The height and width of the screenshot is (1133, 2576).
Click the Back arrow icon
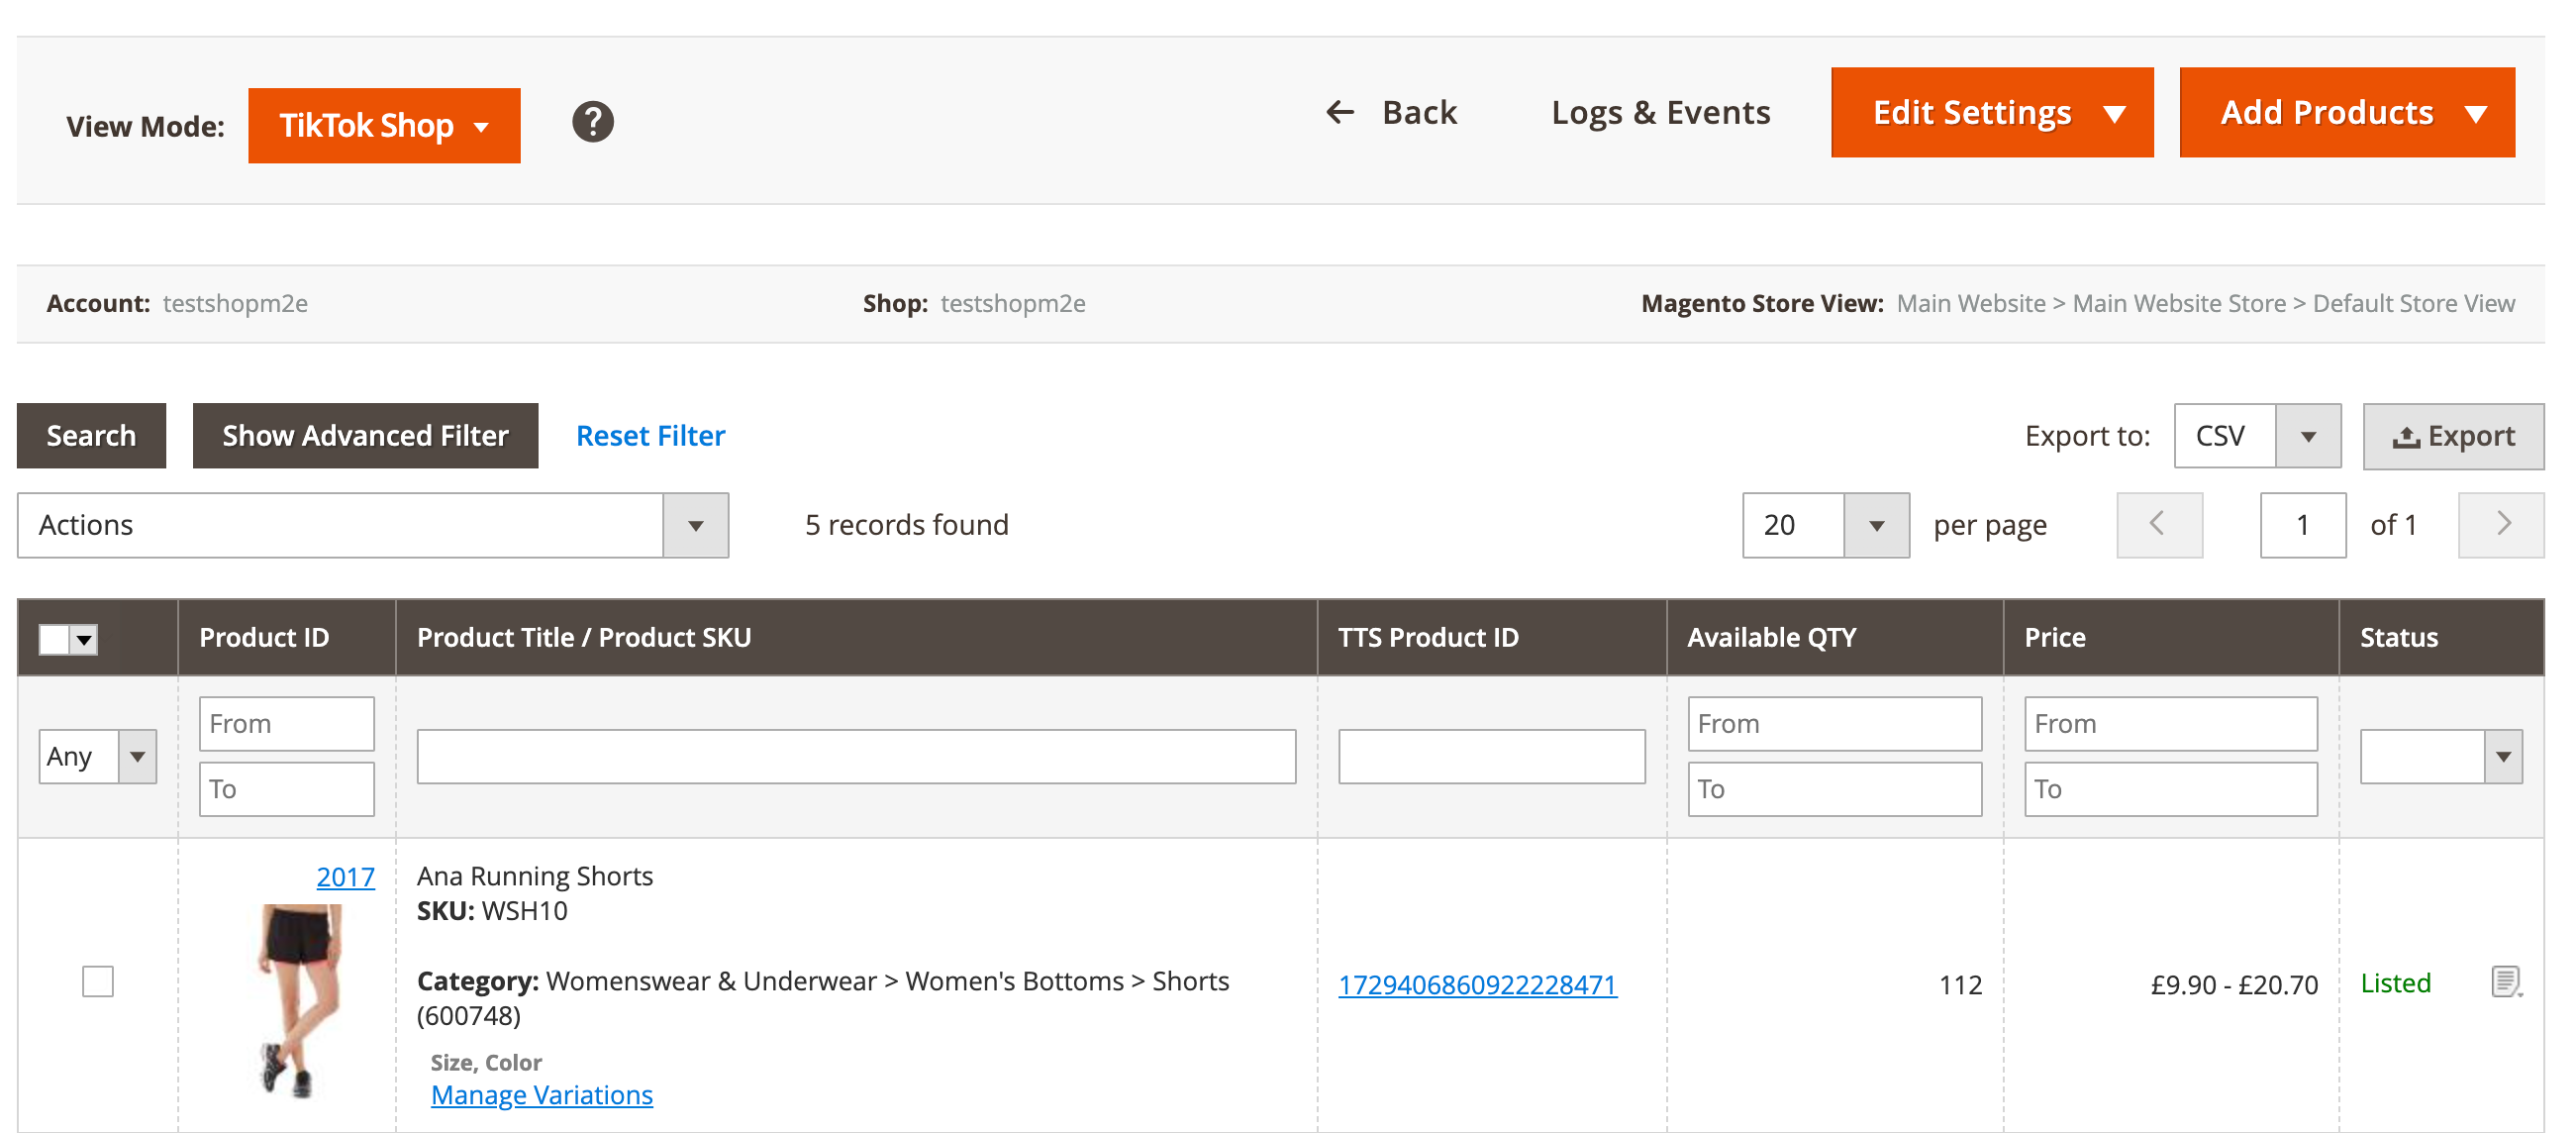(1339, 113)
